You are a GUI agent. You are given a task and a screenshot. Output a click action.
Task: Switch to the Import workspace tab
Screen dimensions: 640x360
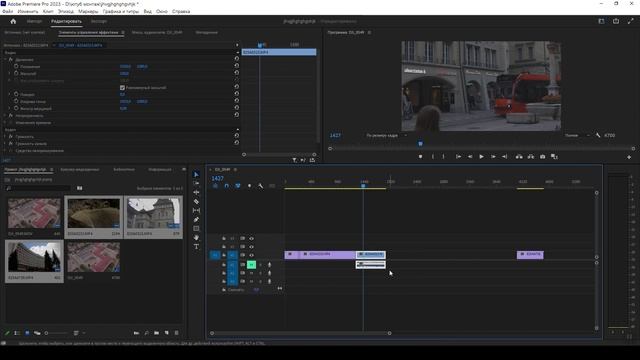(34, 21)
